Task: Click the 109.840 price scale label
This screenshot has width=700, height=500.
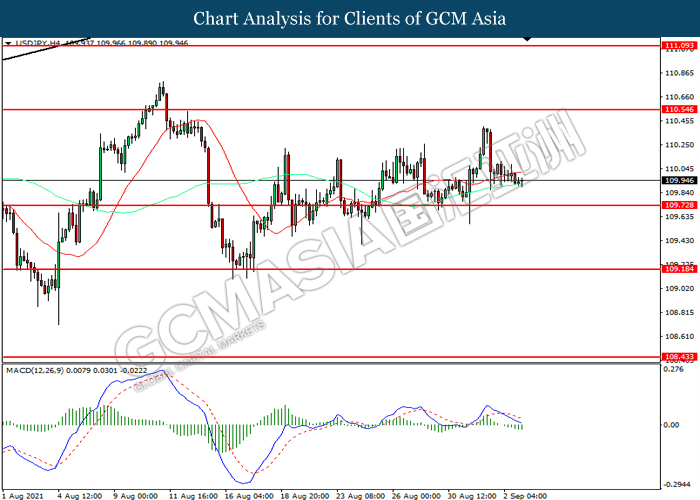Action: (x=679, y=193)
